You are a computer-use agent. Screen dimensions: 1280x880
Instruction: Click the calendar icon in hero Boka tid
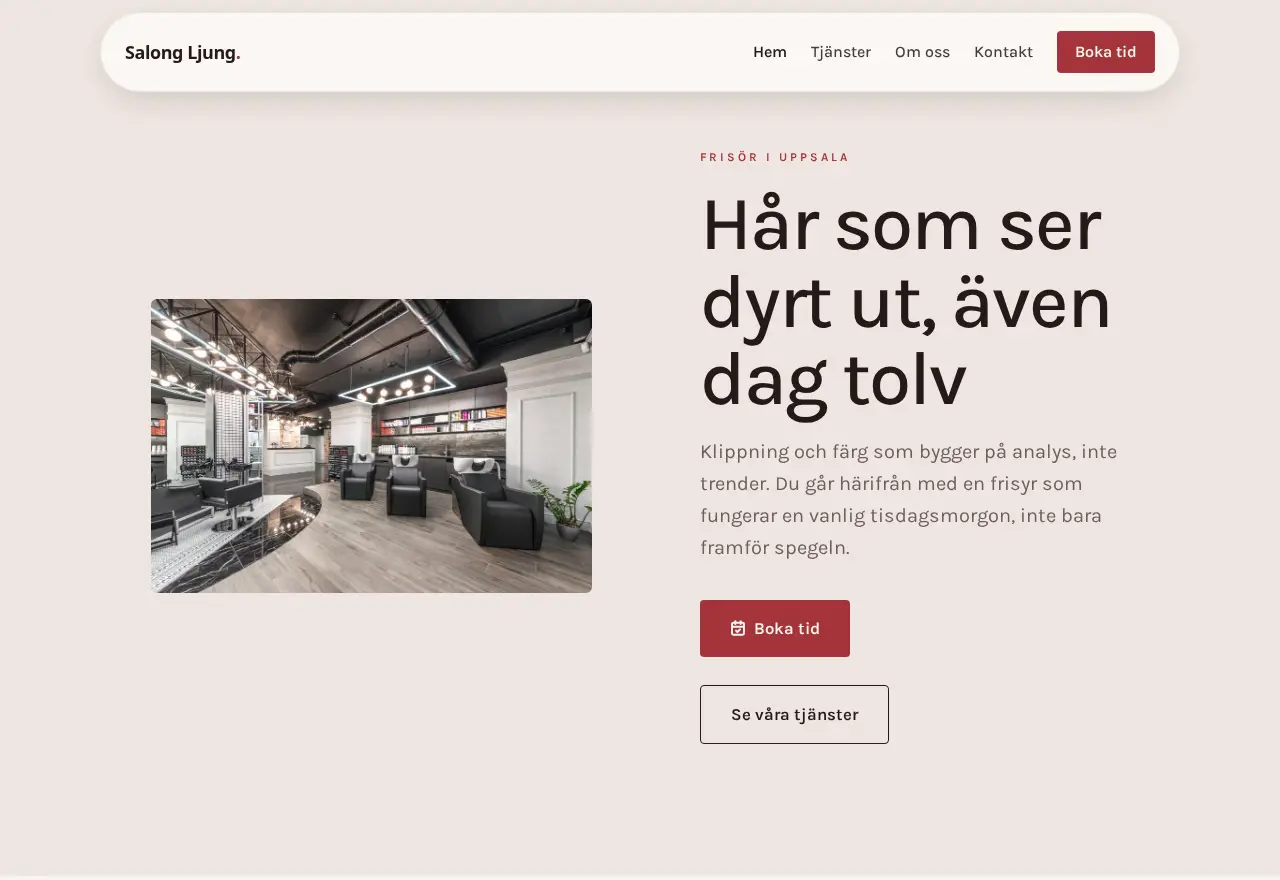738,628
